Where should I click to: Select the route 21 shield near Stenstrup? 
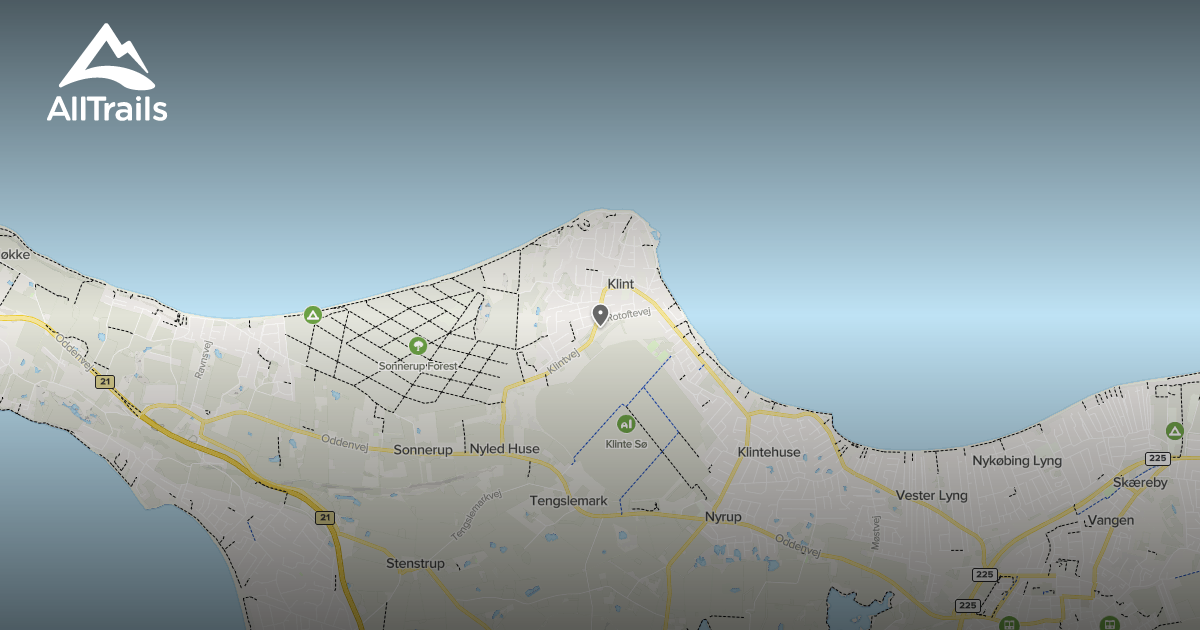(x=324, y=517)
